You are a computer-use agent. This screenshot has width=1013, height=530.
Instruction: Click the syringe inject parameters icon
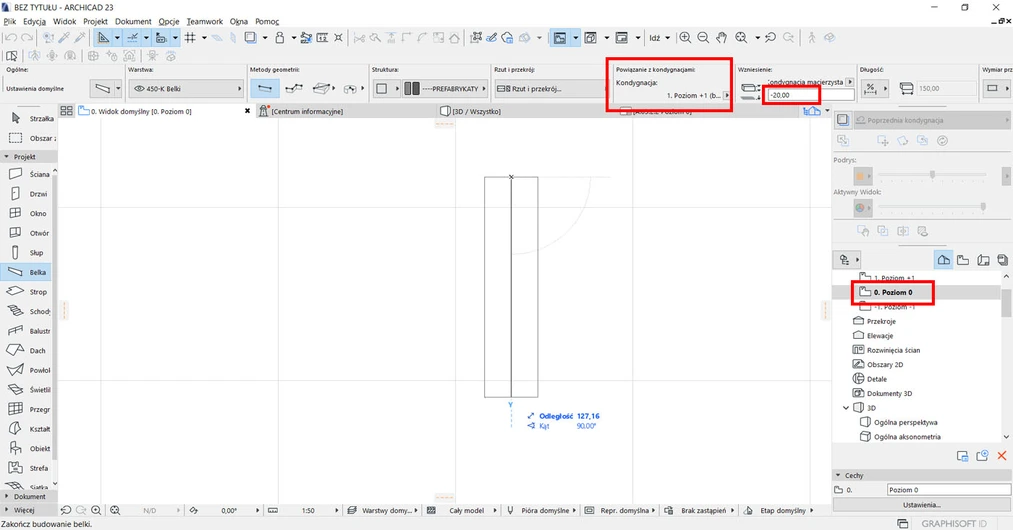tap(81, 38)
